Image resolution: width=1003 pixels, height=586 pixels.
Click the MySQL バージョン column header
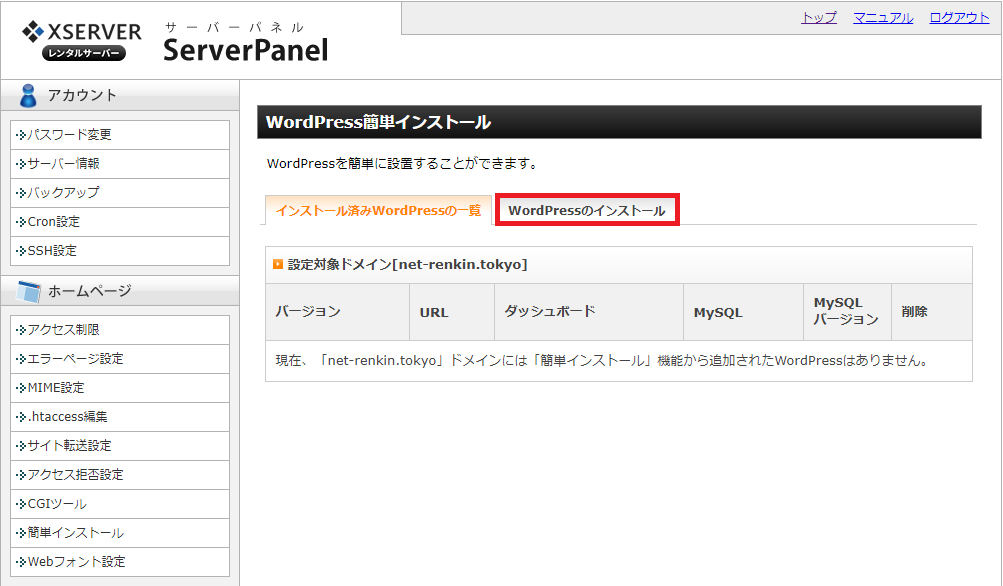846,311
